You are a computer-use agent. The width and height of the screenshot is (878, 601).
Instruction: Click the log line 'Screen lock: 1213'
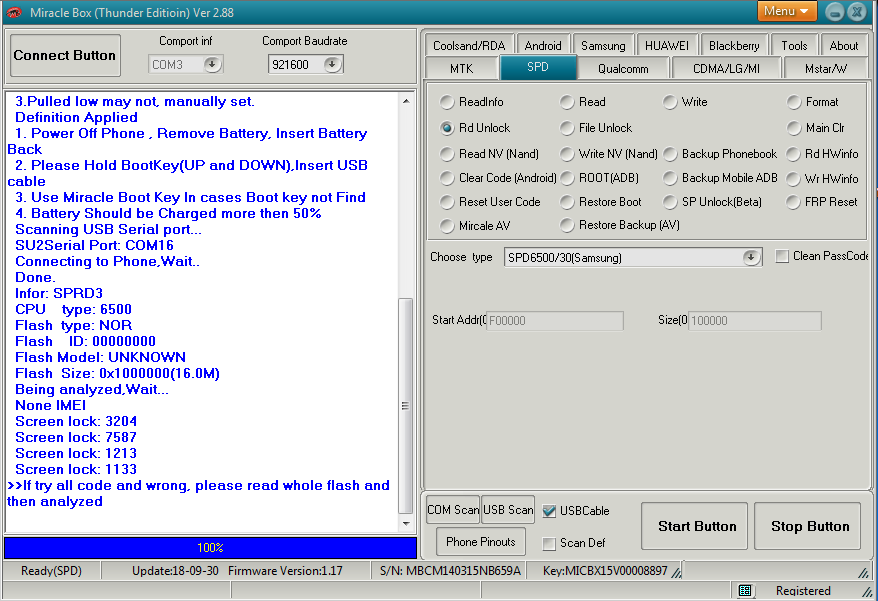[76, 453]
